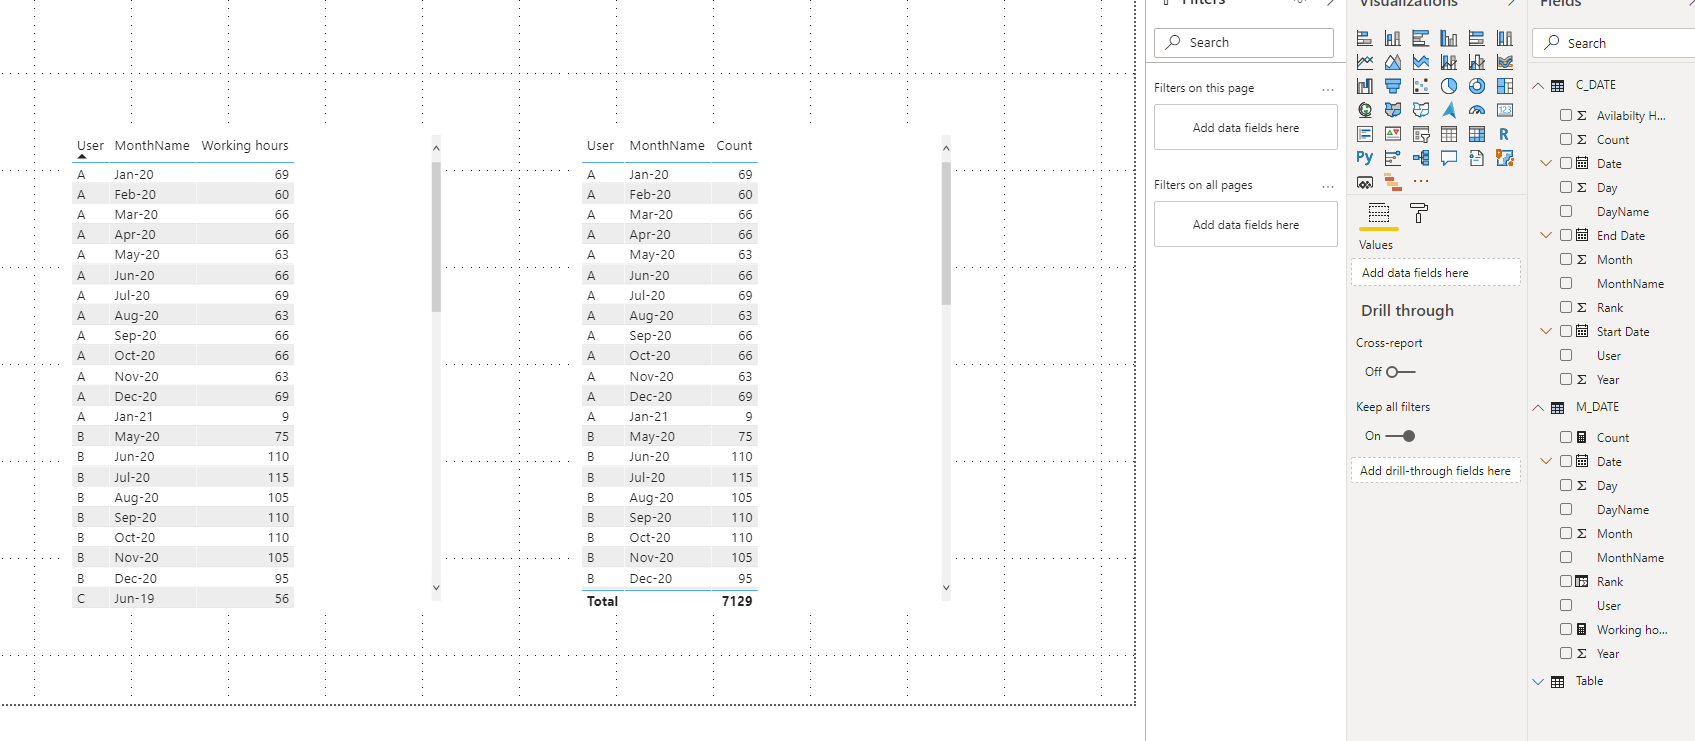Image resolution: width=1695 pixels, height=741 pixels.
Task: Check the Avilabilty H... field checkbox
Action: tap(1566, 115)
